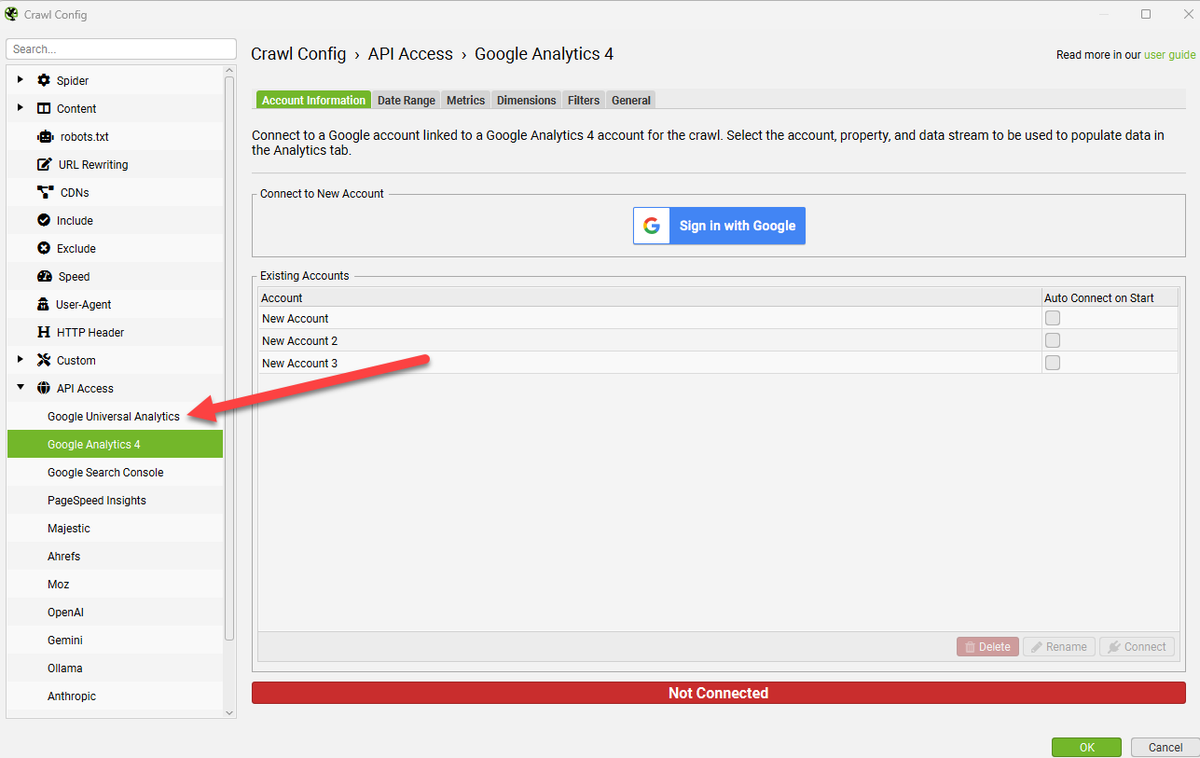1200x758 pixels.
Task: Open the user guide link
Action: click(x=1170, y=55)
